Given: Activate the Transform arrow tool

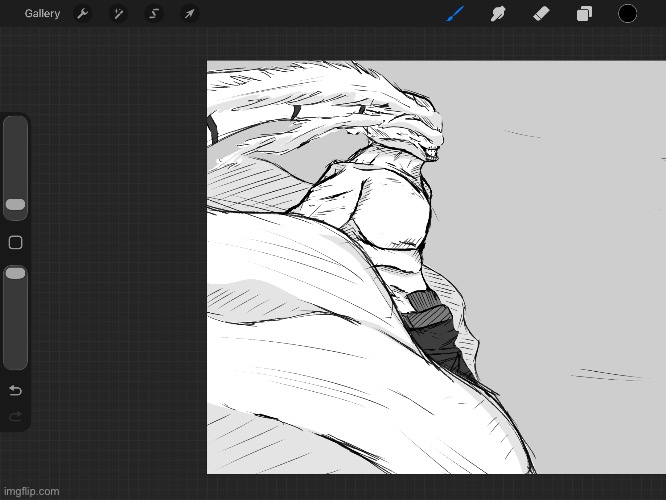Looking at the screenshot, I should pos(189,14).
